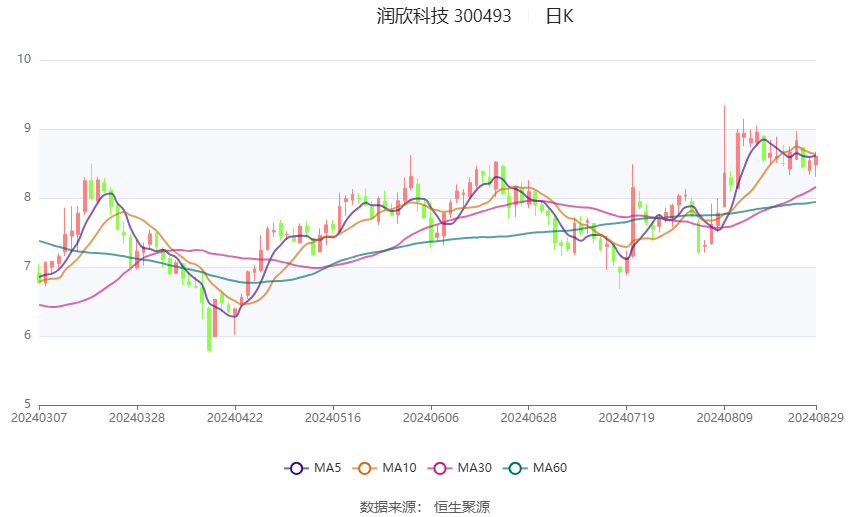Select the 20240829 date axis label

(x=815, y=418)
